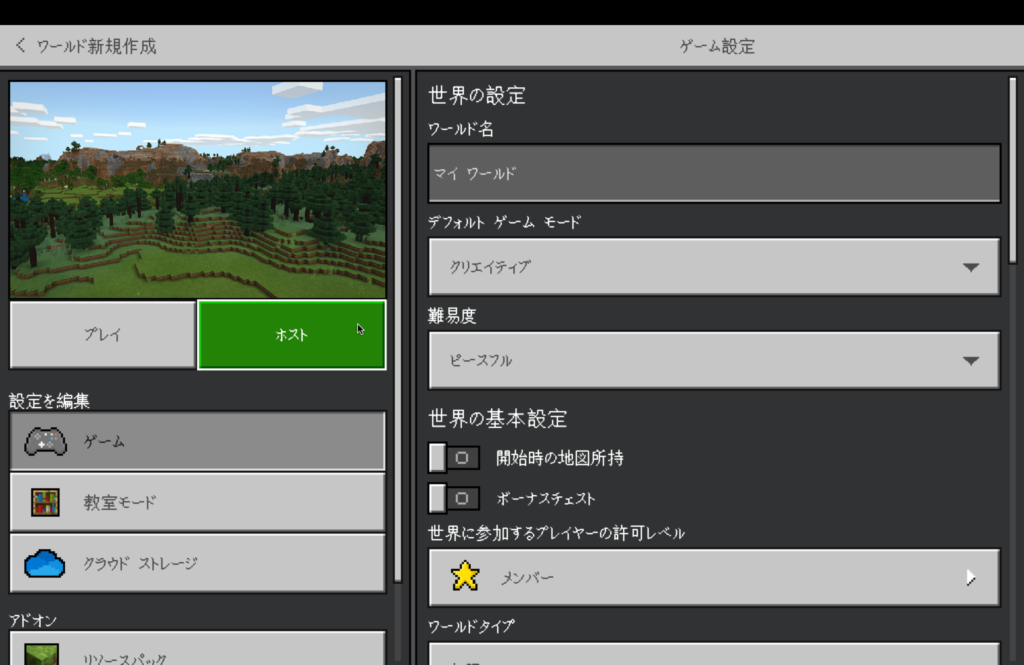
Task: Click the world preview landscape thumbnail
Action: (x=197, y=189)
